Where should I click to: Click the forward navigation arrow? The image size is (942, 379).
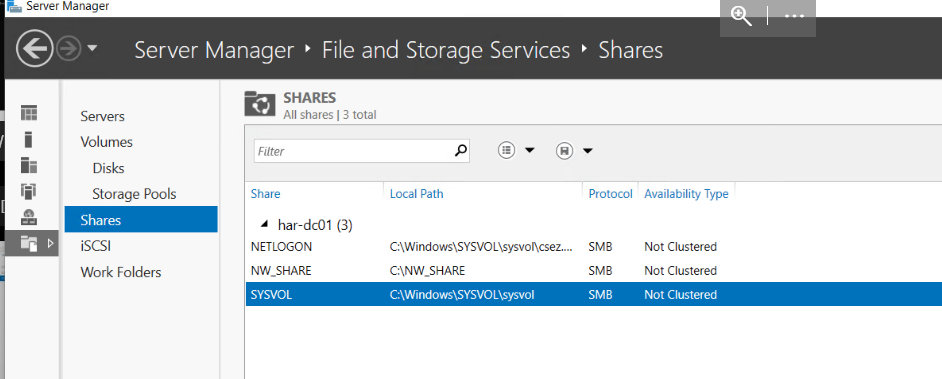pyautogui.click(x=68, y=49)
